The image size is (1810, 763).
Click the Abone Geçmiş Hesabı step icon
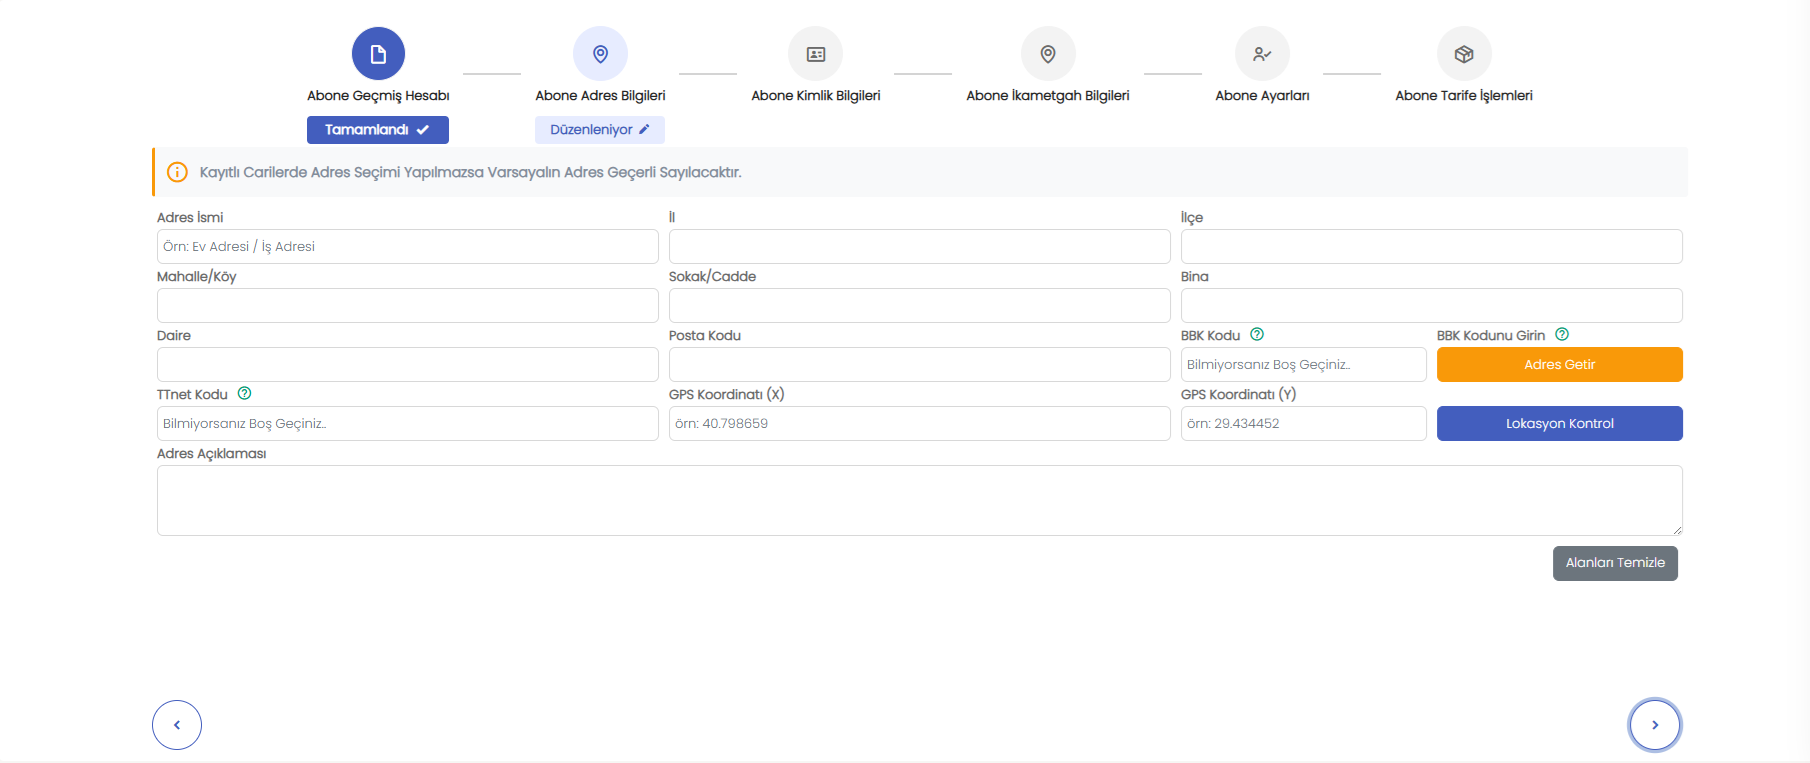coord(378,54)
